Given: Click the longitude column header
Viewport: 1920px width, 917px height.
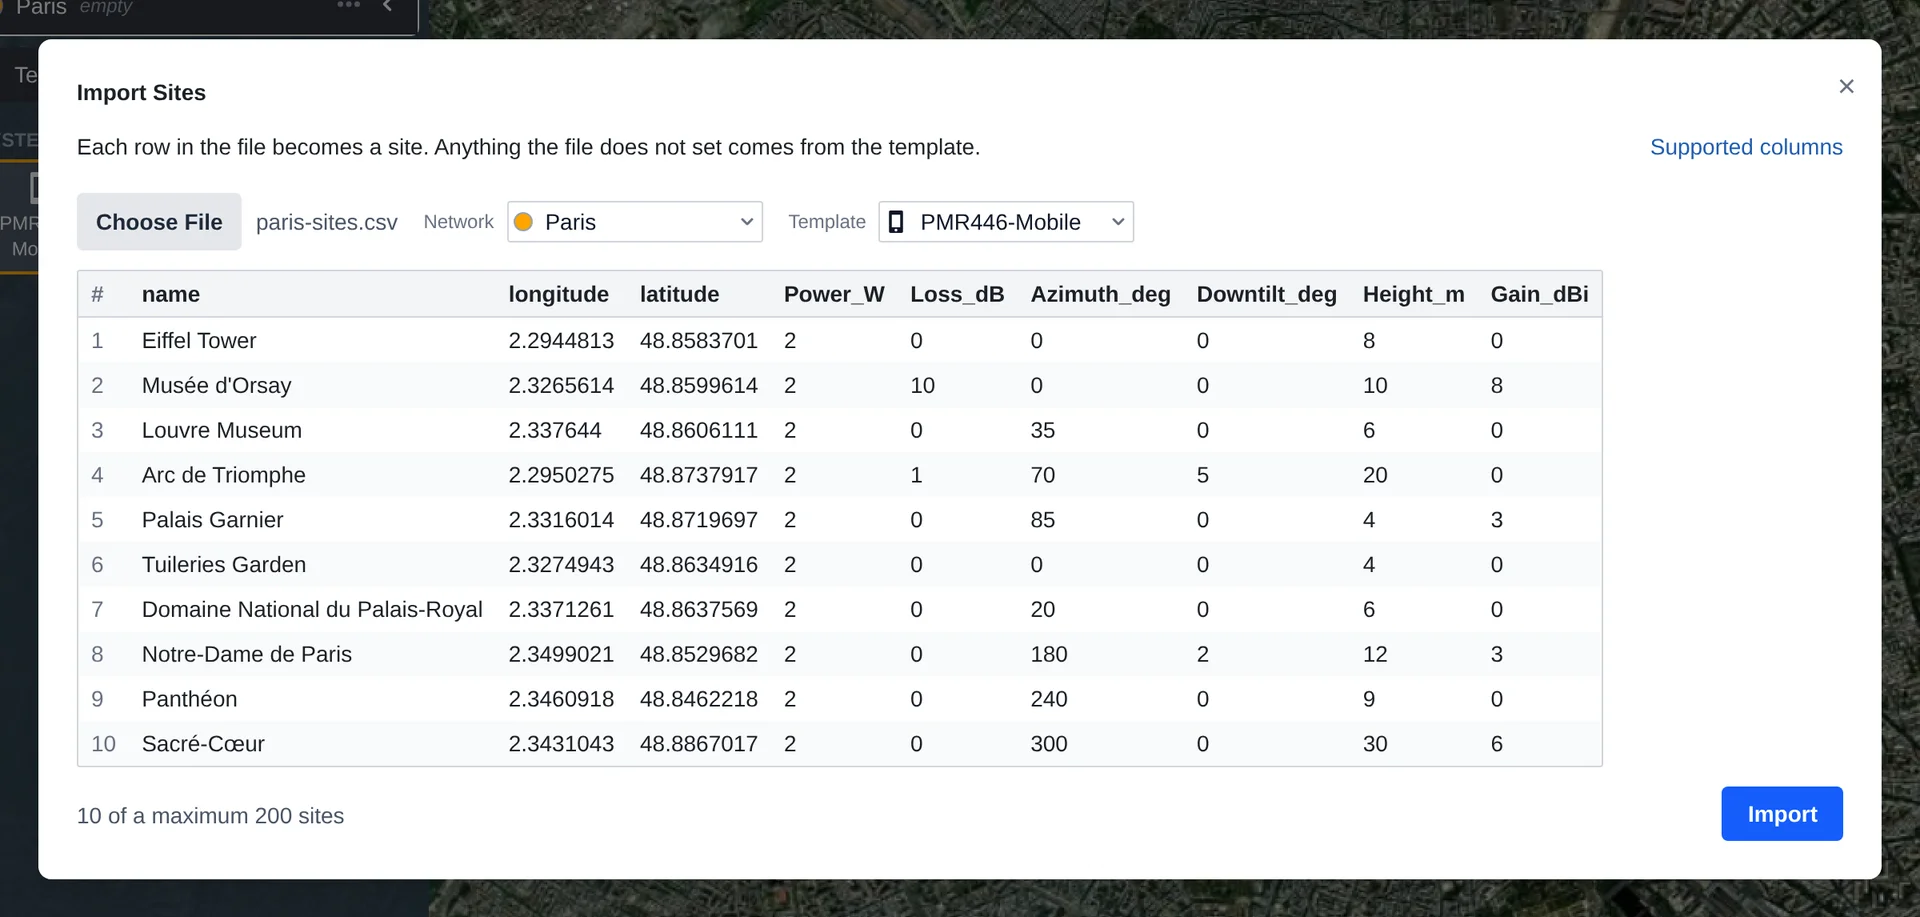Looking at the screenshot, I should coord(558,294).
